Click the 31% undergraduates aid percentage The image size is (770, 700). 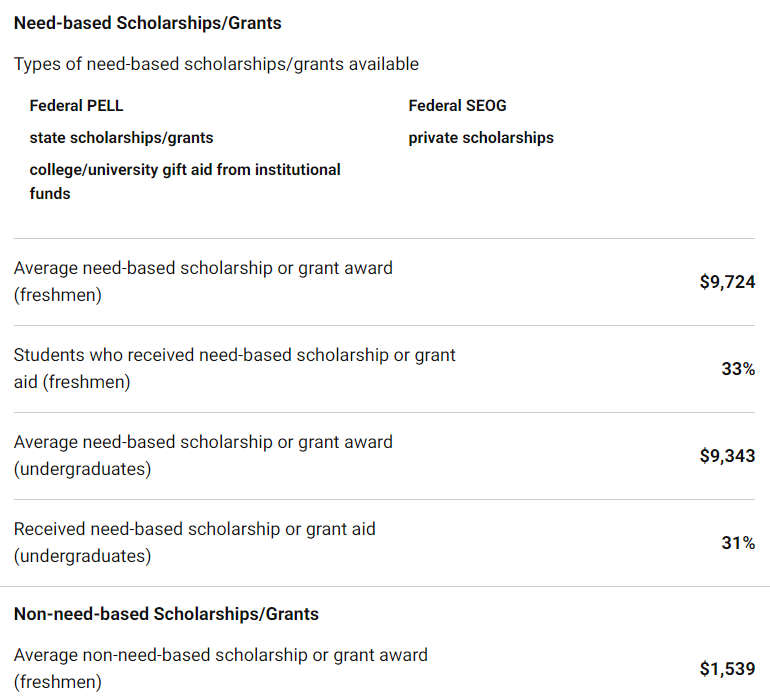[738, 543]
